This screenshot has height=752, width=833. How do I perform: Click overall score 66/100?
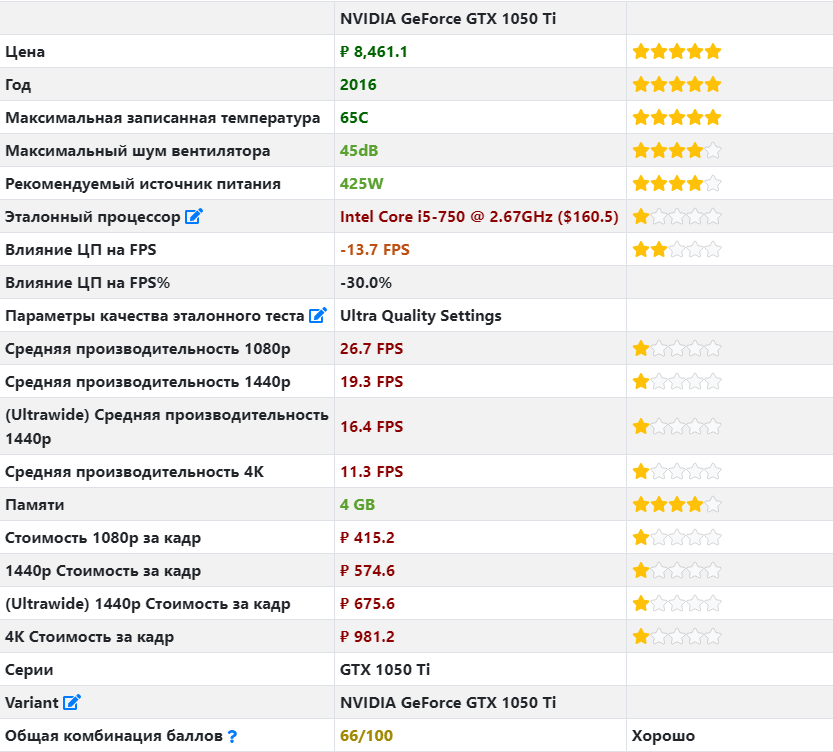pyautogui.click(x=366, y=736)
